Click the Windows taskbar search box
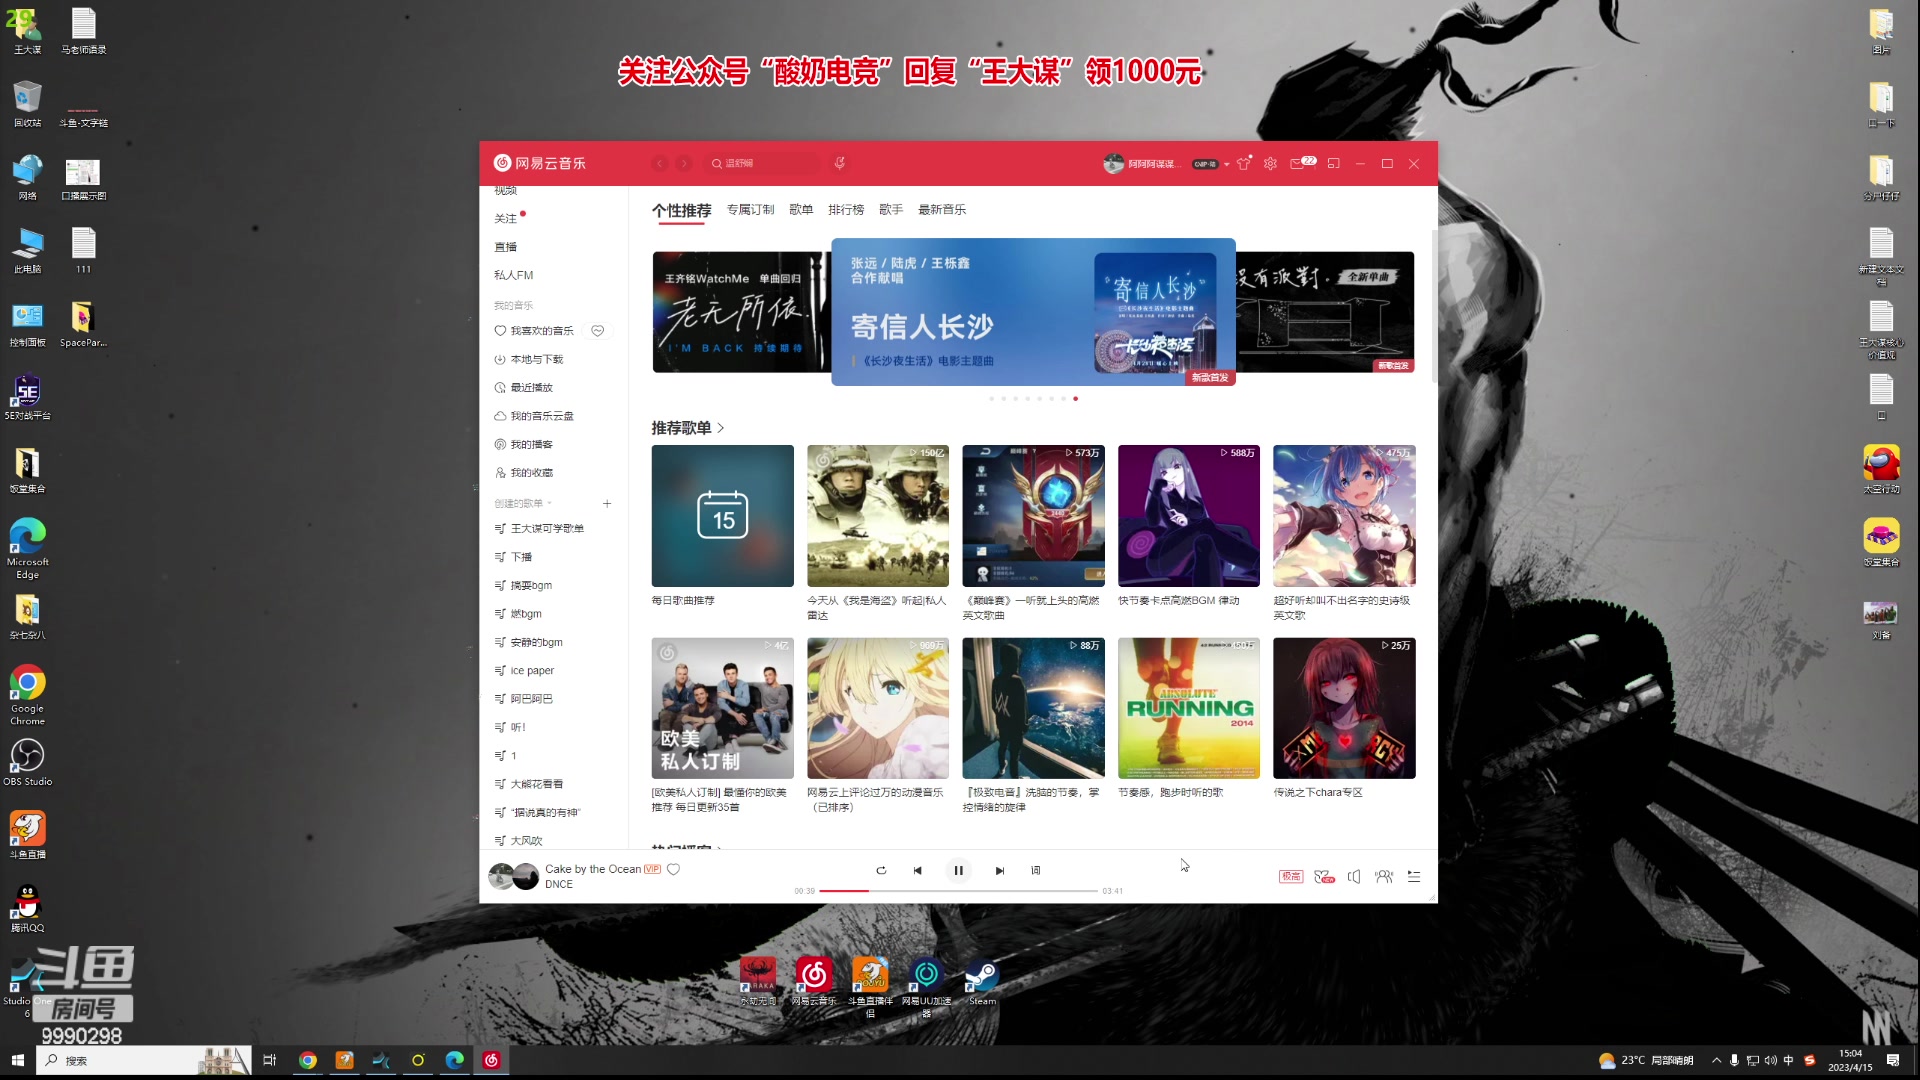The image size is (1920, 1080). pos(143,1060)
